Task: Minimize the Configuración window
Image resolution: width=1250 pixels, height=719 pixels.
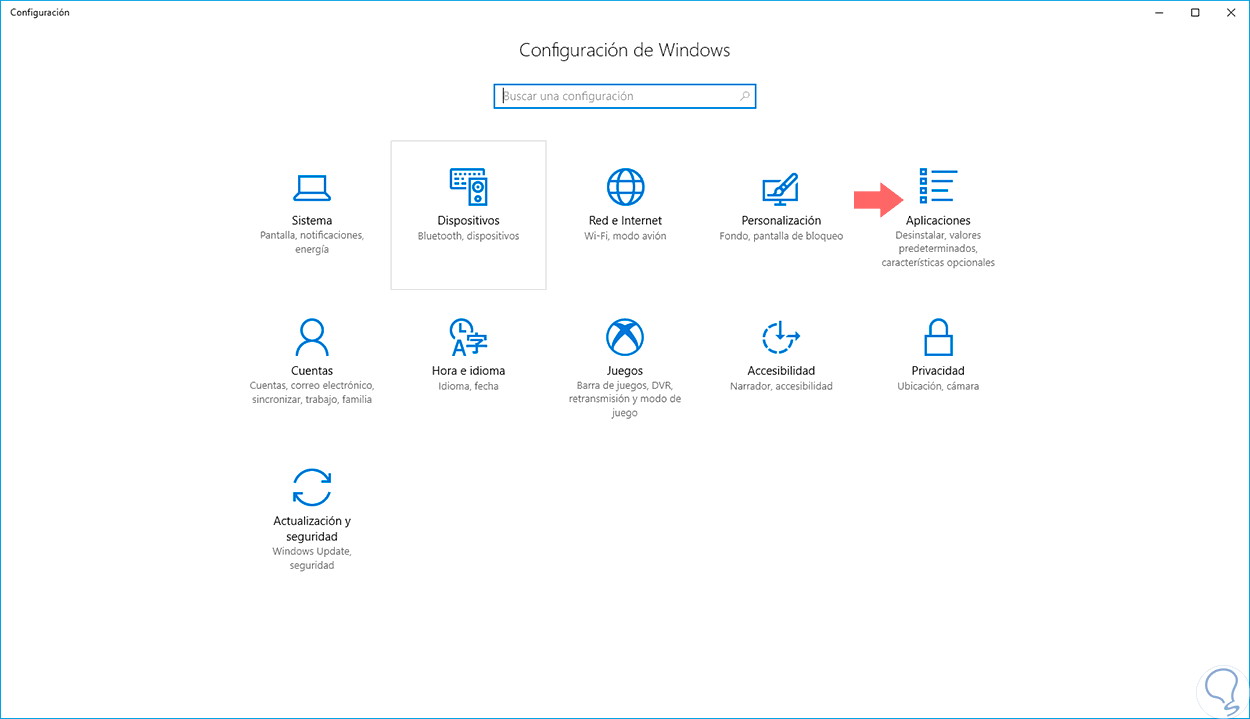Action: pyautogui.click(x=1159, y=13)
